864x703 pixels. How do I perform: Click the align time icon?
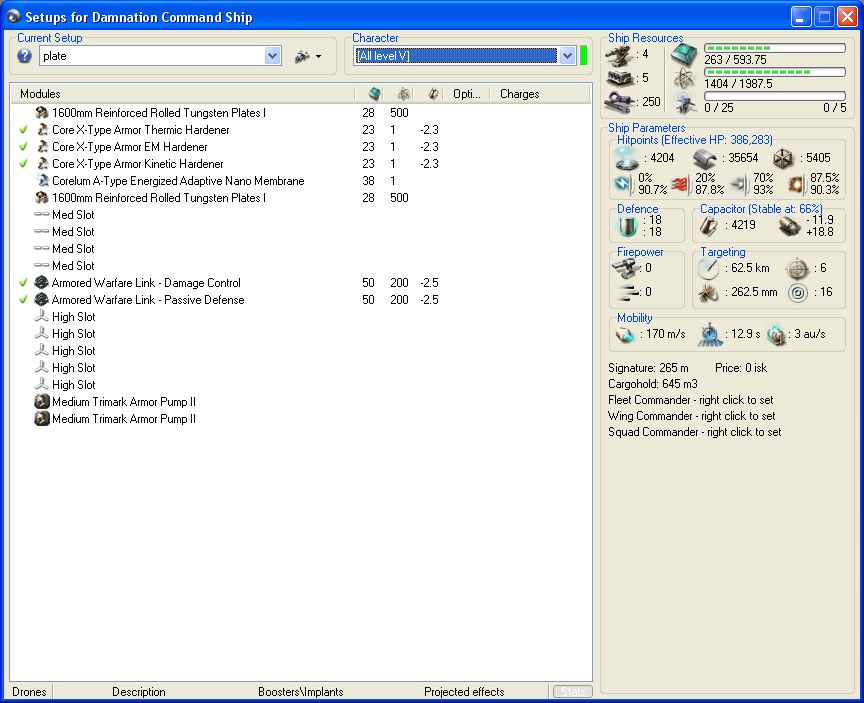tap(710, 334)
